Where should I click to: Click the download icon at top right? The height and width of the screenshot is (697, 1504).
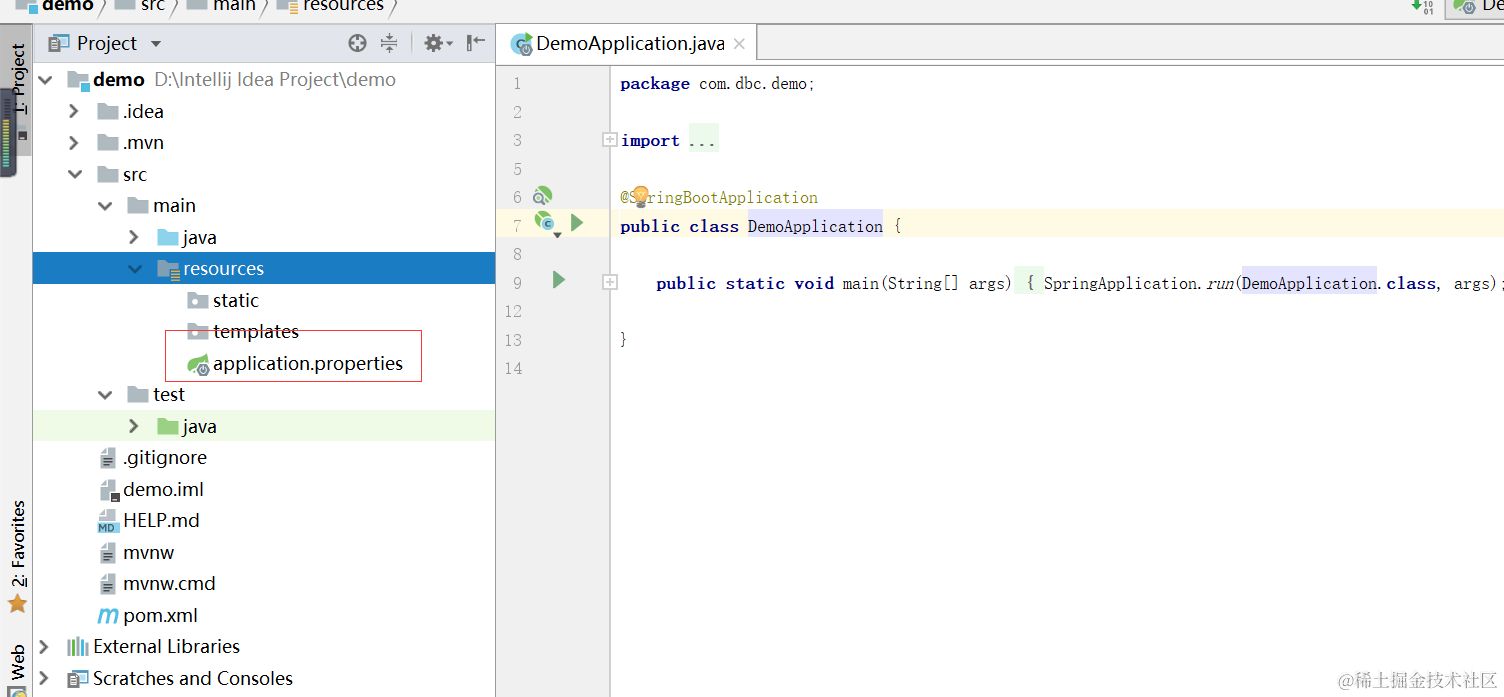coord(1422,6)
